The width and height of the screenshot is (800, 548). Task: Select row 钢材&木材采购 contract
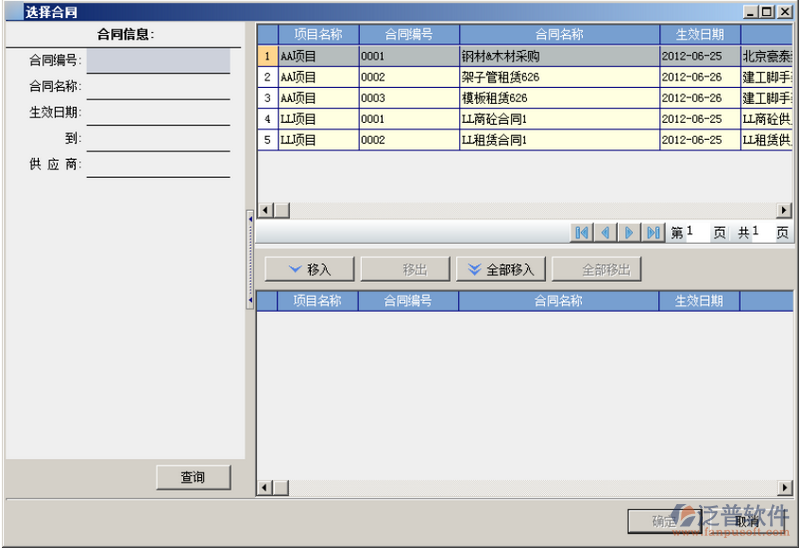[x=559, y=56]
